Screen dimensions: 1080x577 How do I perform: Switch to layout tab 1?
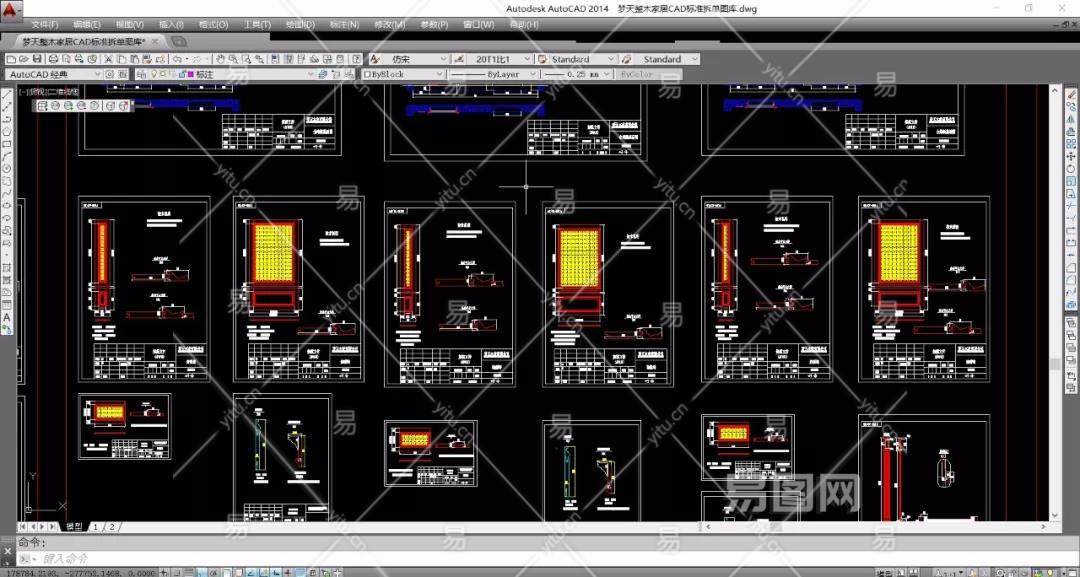tap(95, 527)
